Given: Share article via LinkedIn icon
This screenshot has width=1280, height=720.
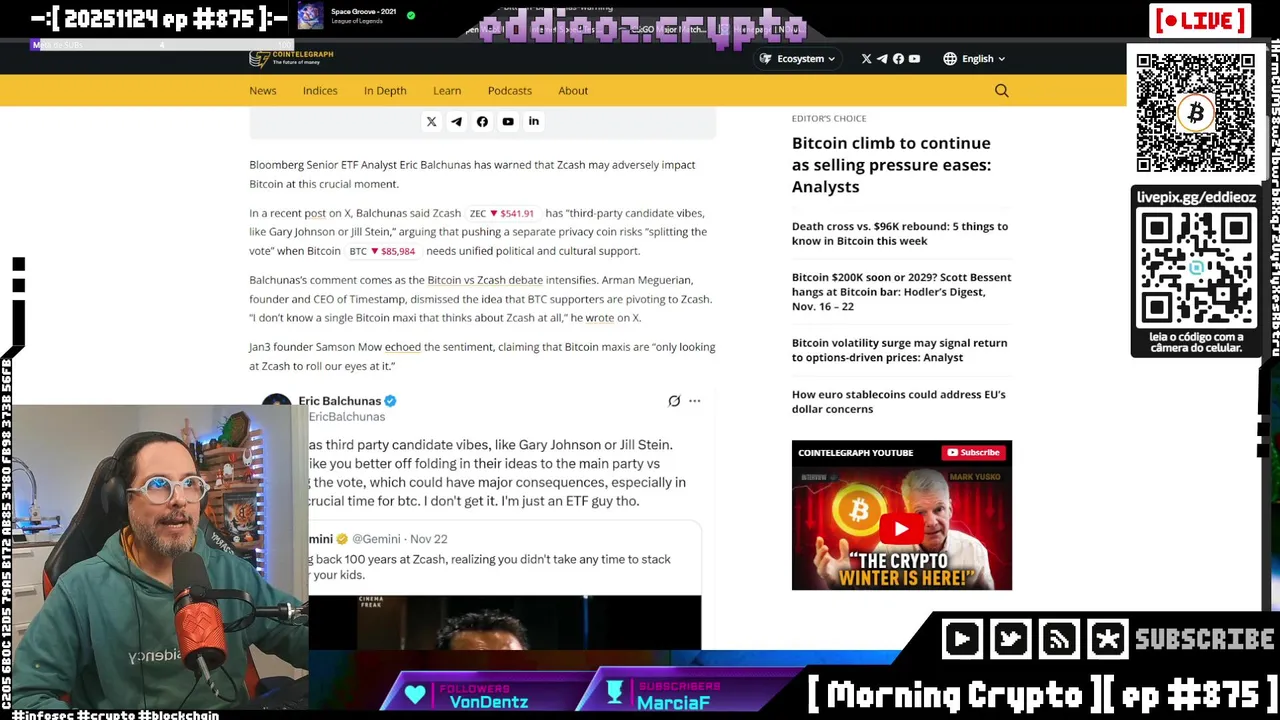Looking at the screenshot, I should (x=534, y=122).
